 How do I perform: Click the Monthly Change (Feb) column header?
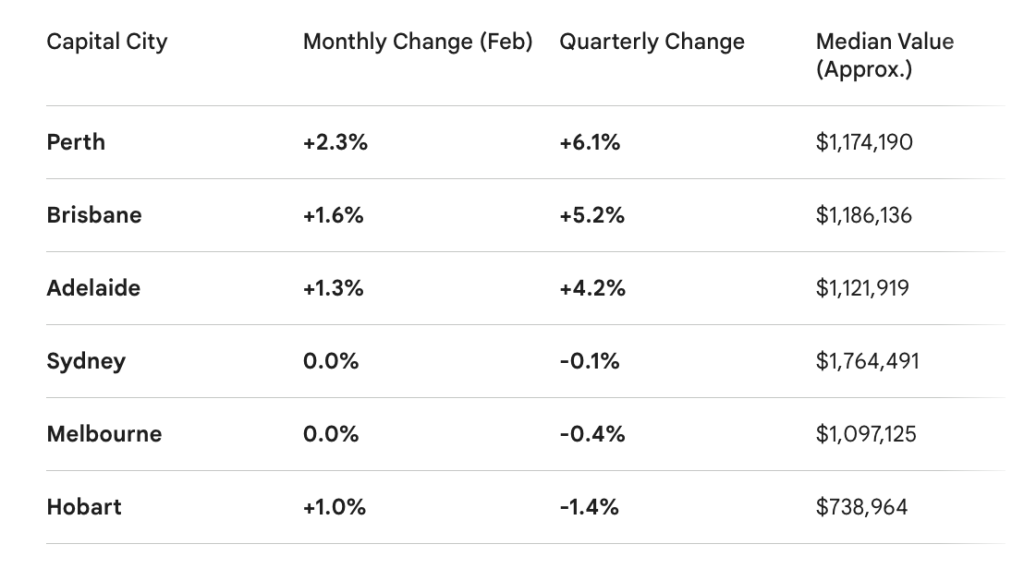tap(418, 42)
